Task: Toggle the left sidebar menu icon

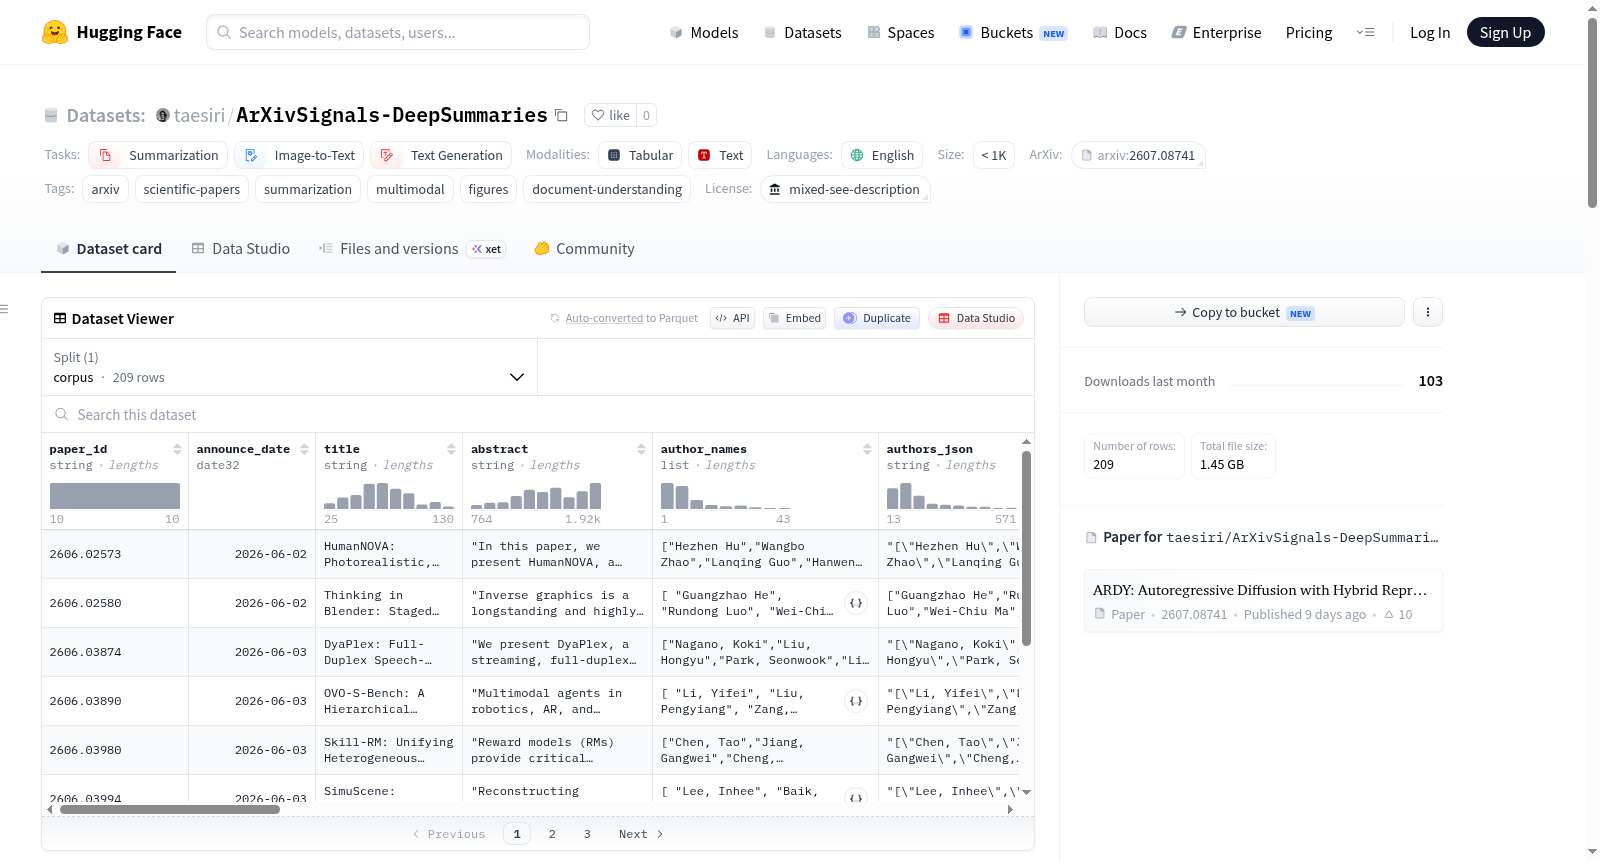Action: point(5,310)
